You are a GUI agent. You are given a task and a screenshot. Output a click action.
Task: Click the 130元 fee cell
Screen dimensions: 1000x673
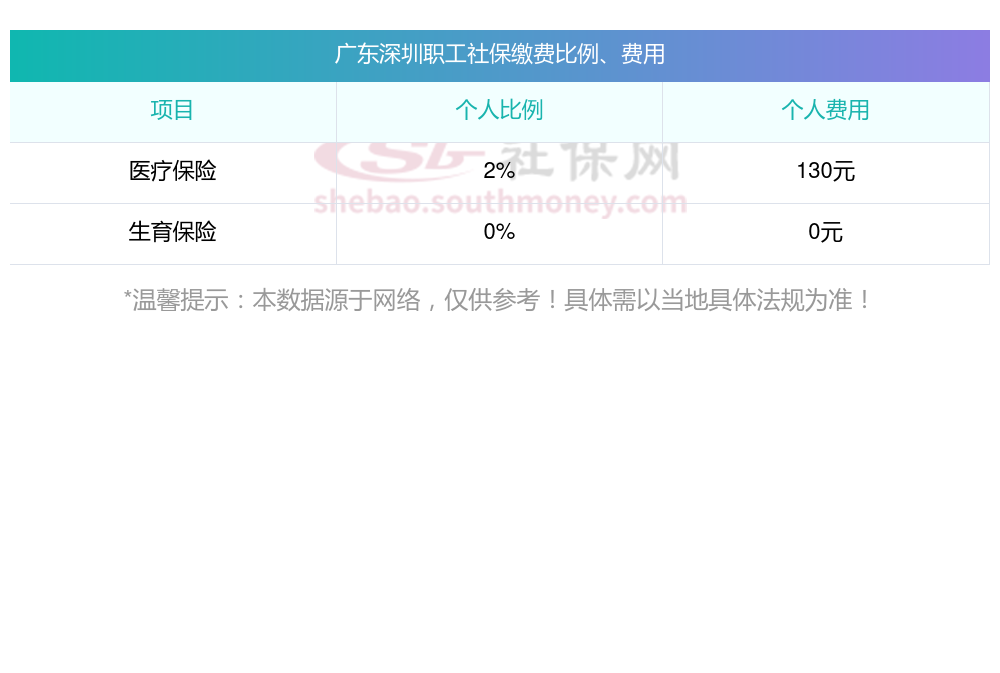(825, 171)
